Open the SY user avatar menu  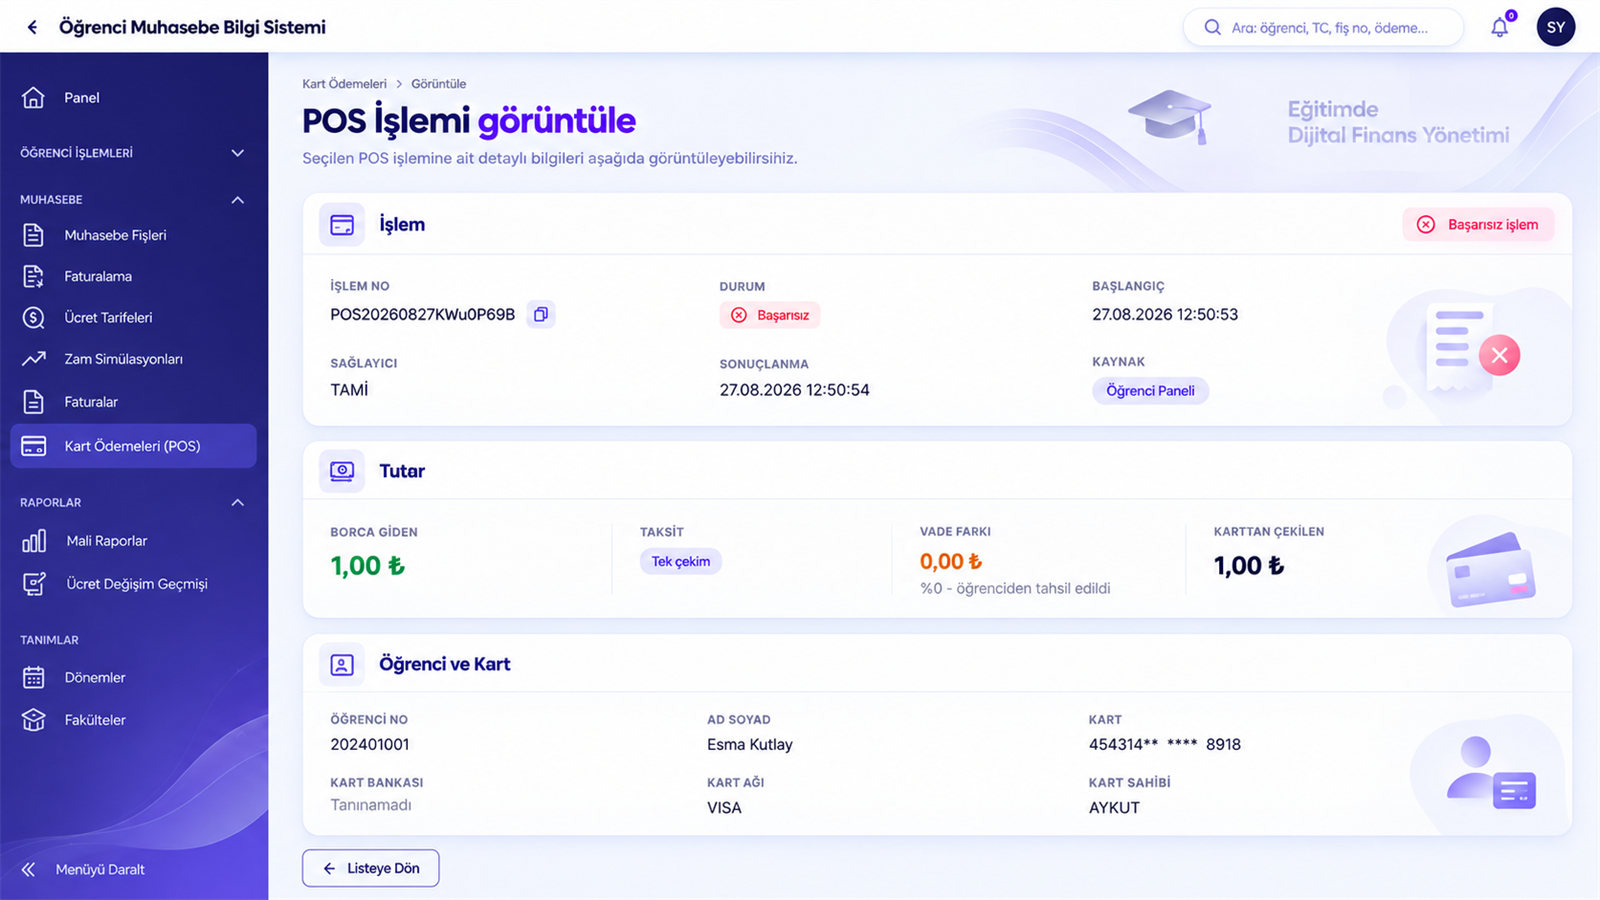point(1556,27)
